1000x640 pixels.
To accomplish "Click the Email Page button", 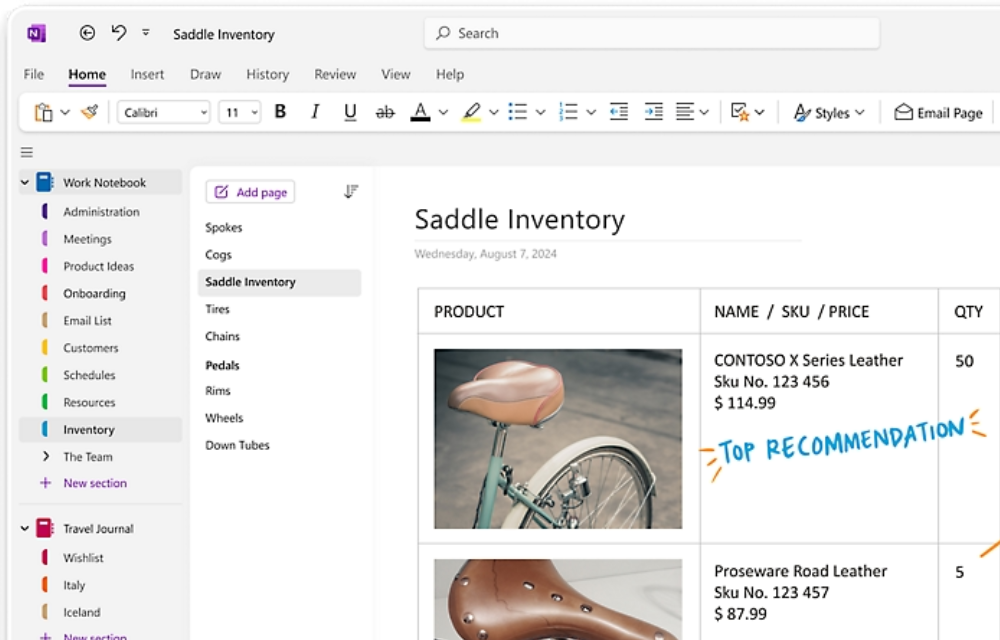I will pos(938,113).
